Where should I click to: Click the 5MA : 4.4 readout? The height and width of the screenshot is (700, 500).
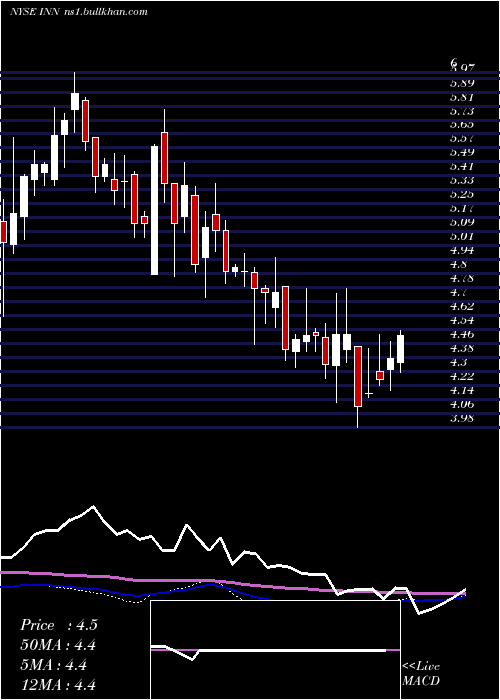pos(53,665)
